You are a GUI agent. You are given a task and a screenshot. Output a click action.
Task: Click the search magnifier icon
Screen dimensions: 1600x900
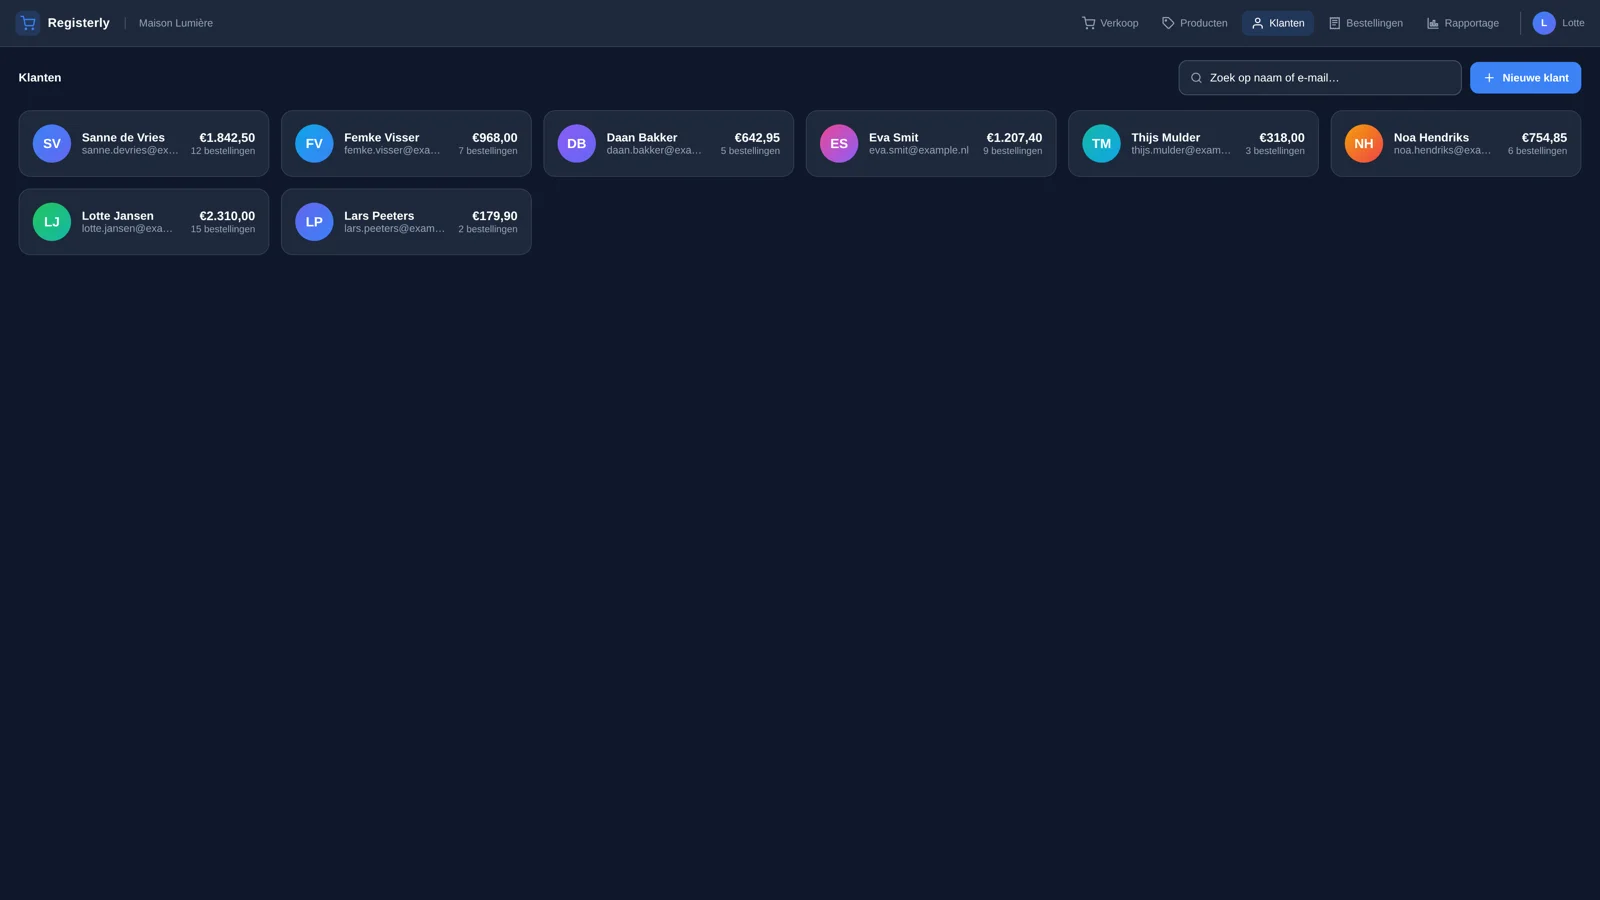[x=1196, y=78]
